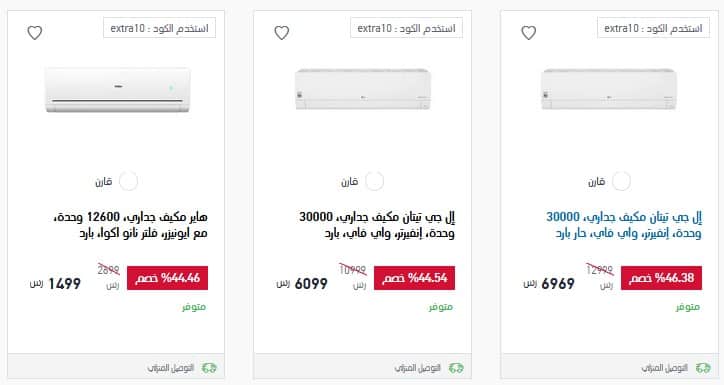Click delivery truck icon on LG 6969 card
Image resolution: width=724 pixels, height=385 pixels.
point(703,368)
